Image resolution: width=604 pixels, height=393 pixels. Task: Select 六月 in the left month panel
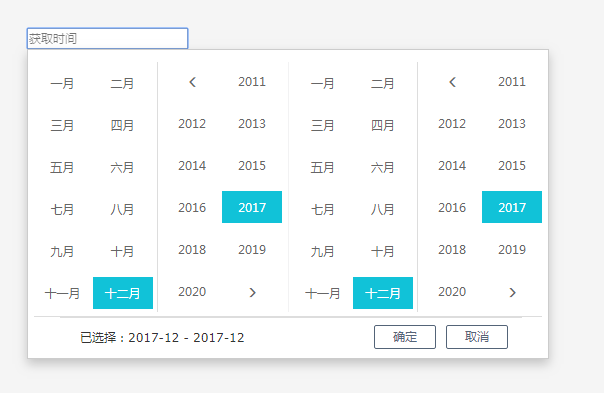click(x=122, y=167)
